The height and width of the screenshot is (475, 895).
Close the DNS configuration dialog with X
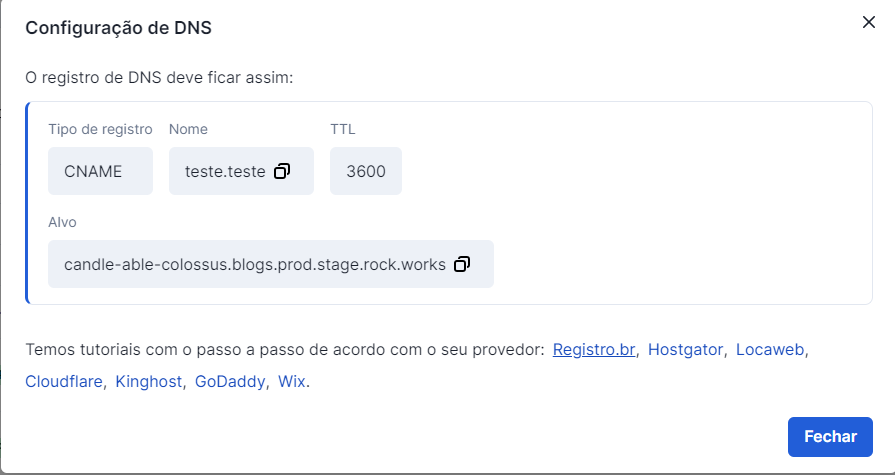868,22
